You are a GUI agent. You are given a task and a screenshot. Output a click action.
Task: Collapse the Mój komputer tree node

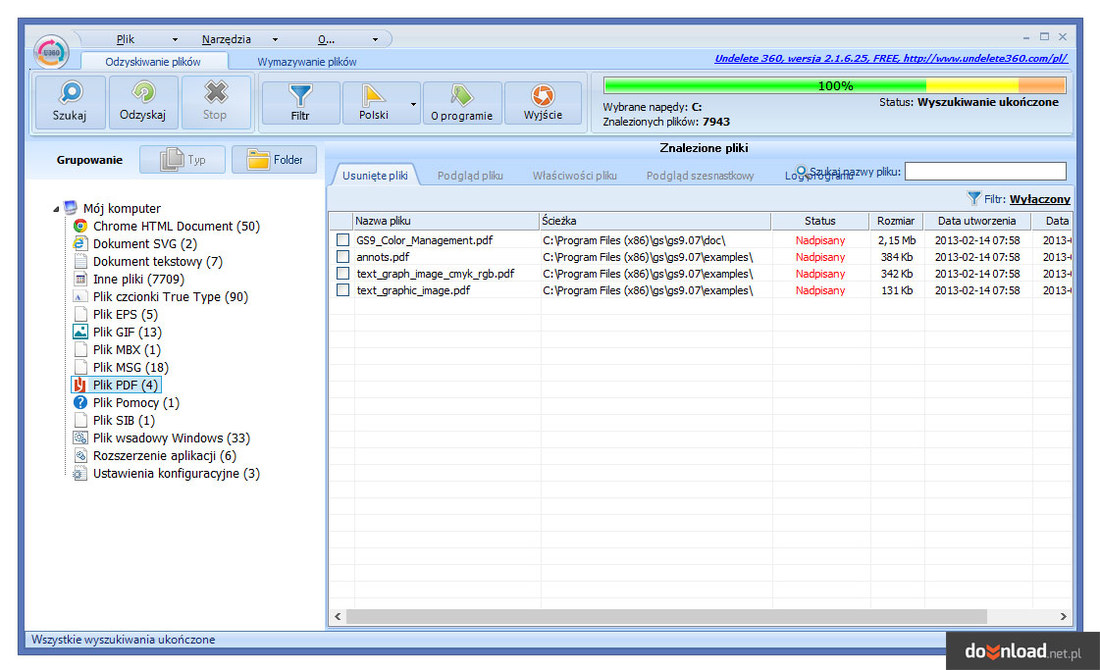56,208
